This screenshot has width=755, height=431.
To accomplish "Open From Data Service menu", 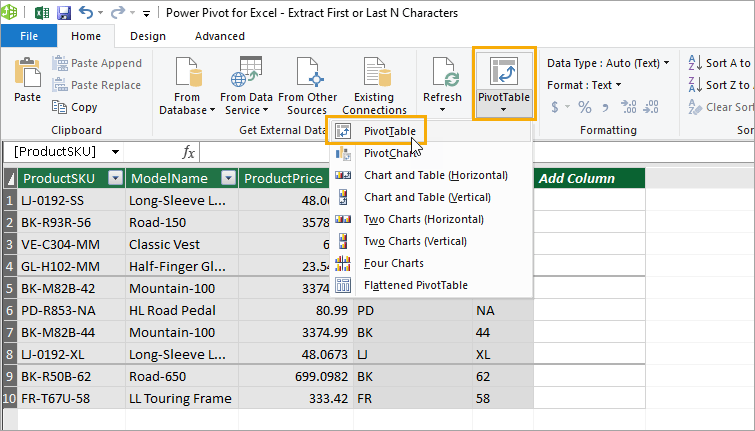I will point(246,86).
